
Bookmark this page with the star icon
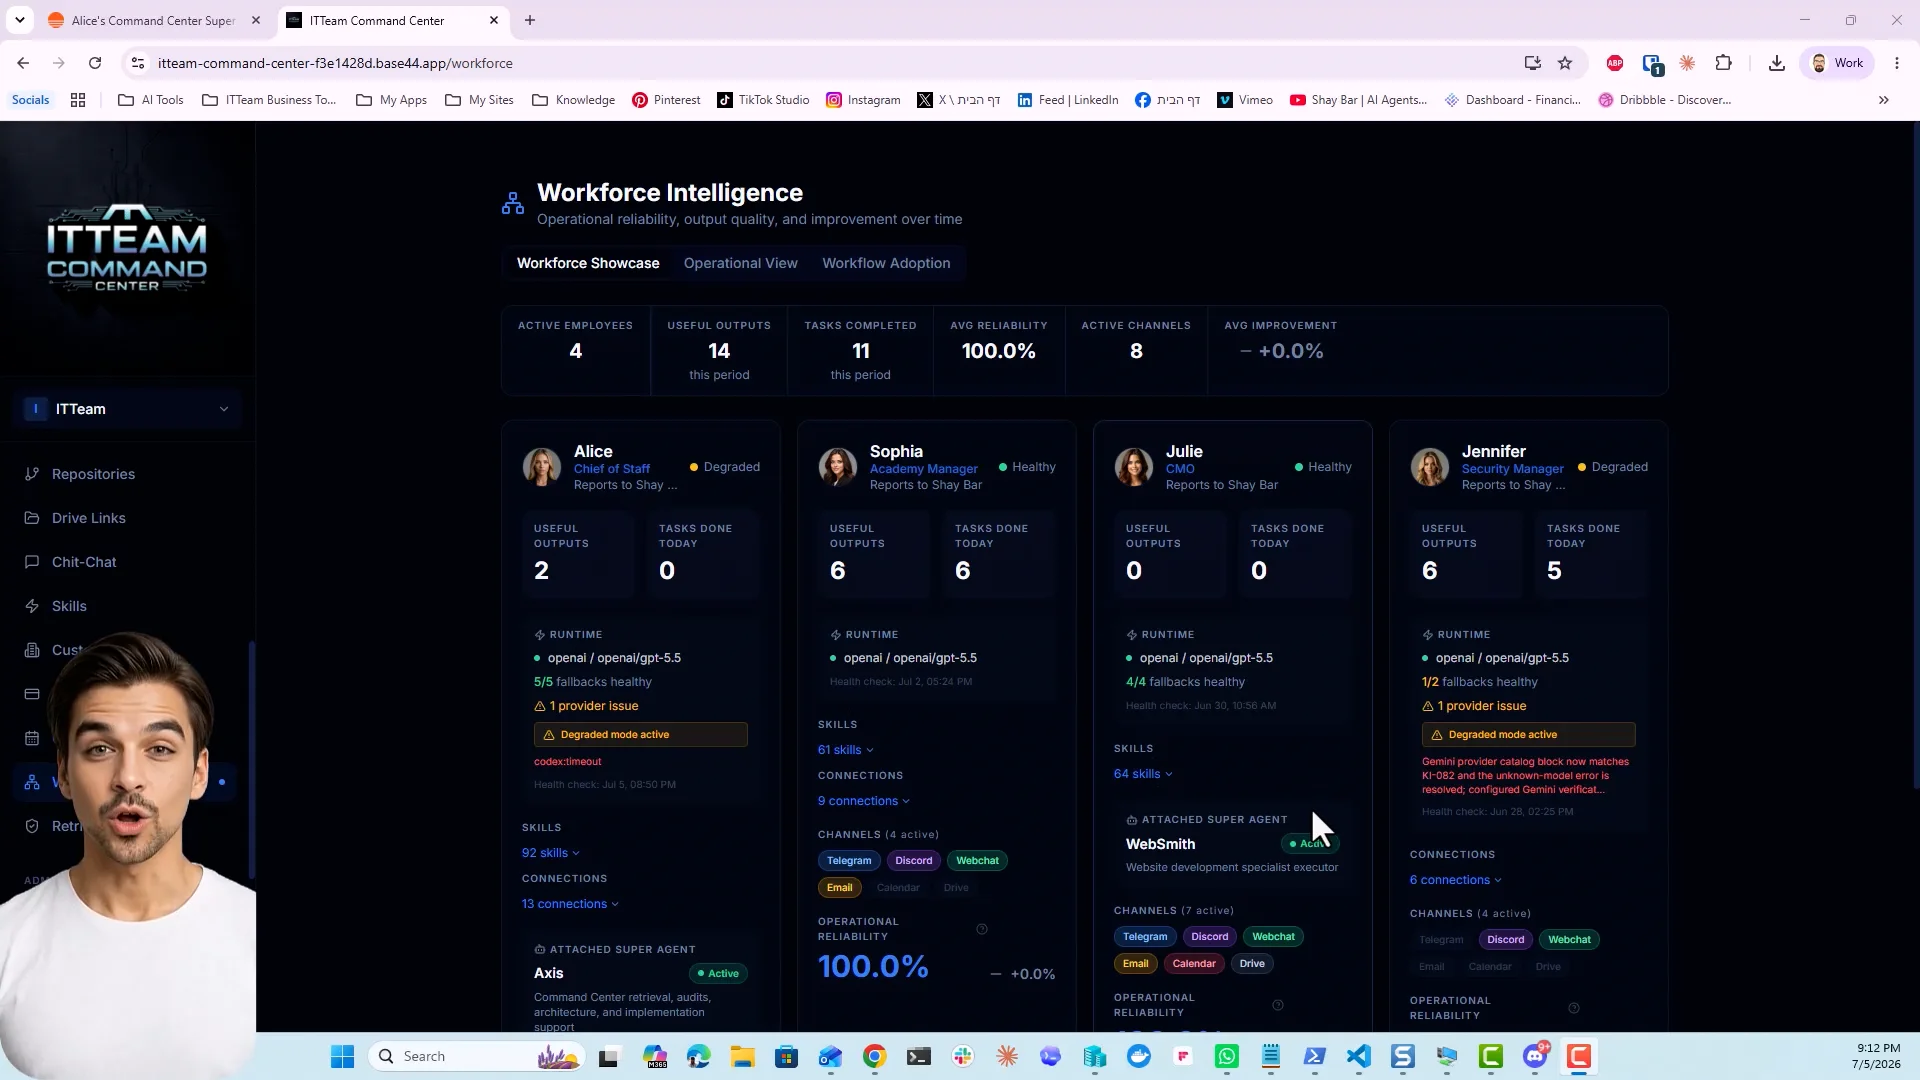point(1565,63)
